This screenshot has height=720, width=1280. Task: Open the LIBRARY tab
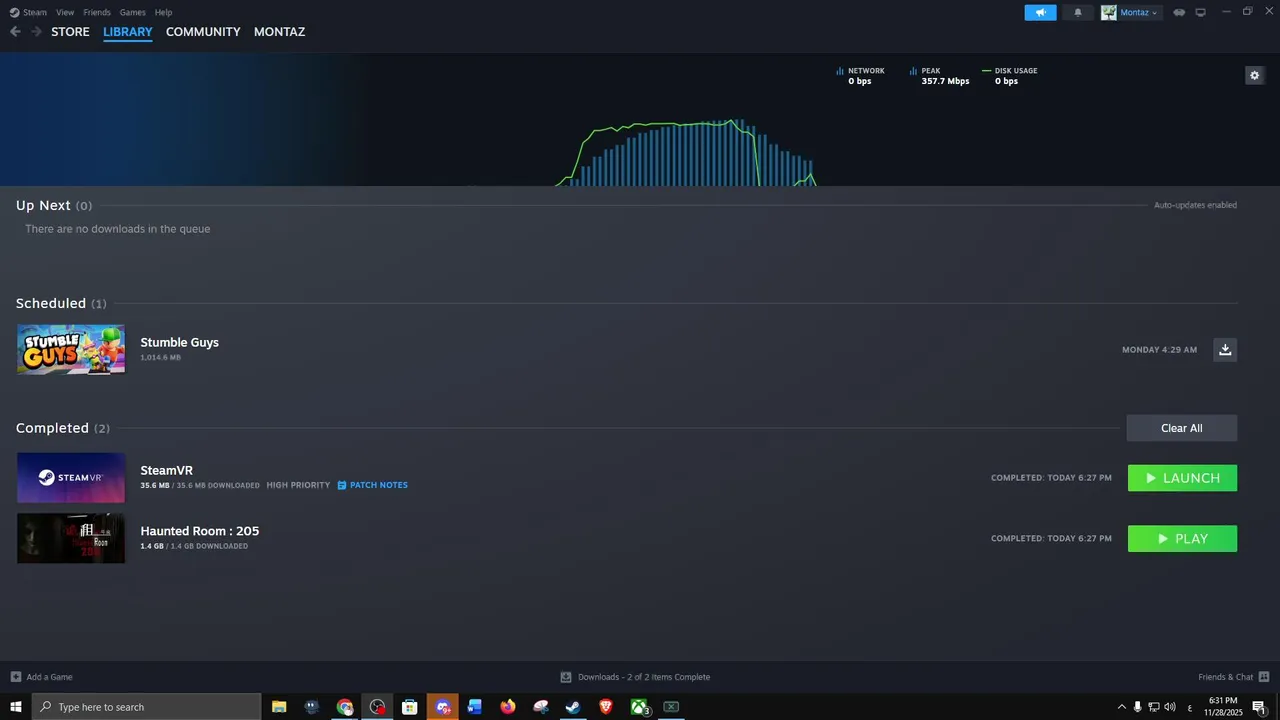[x=128, y=32]
